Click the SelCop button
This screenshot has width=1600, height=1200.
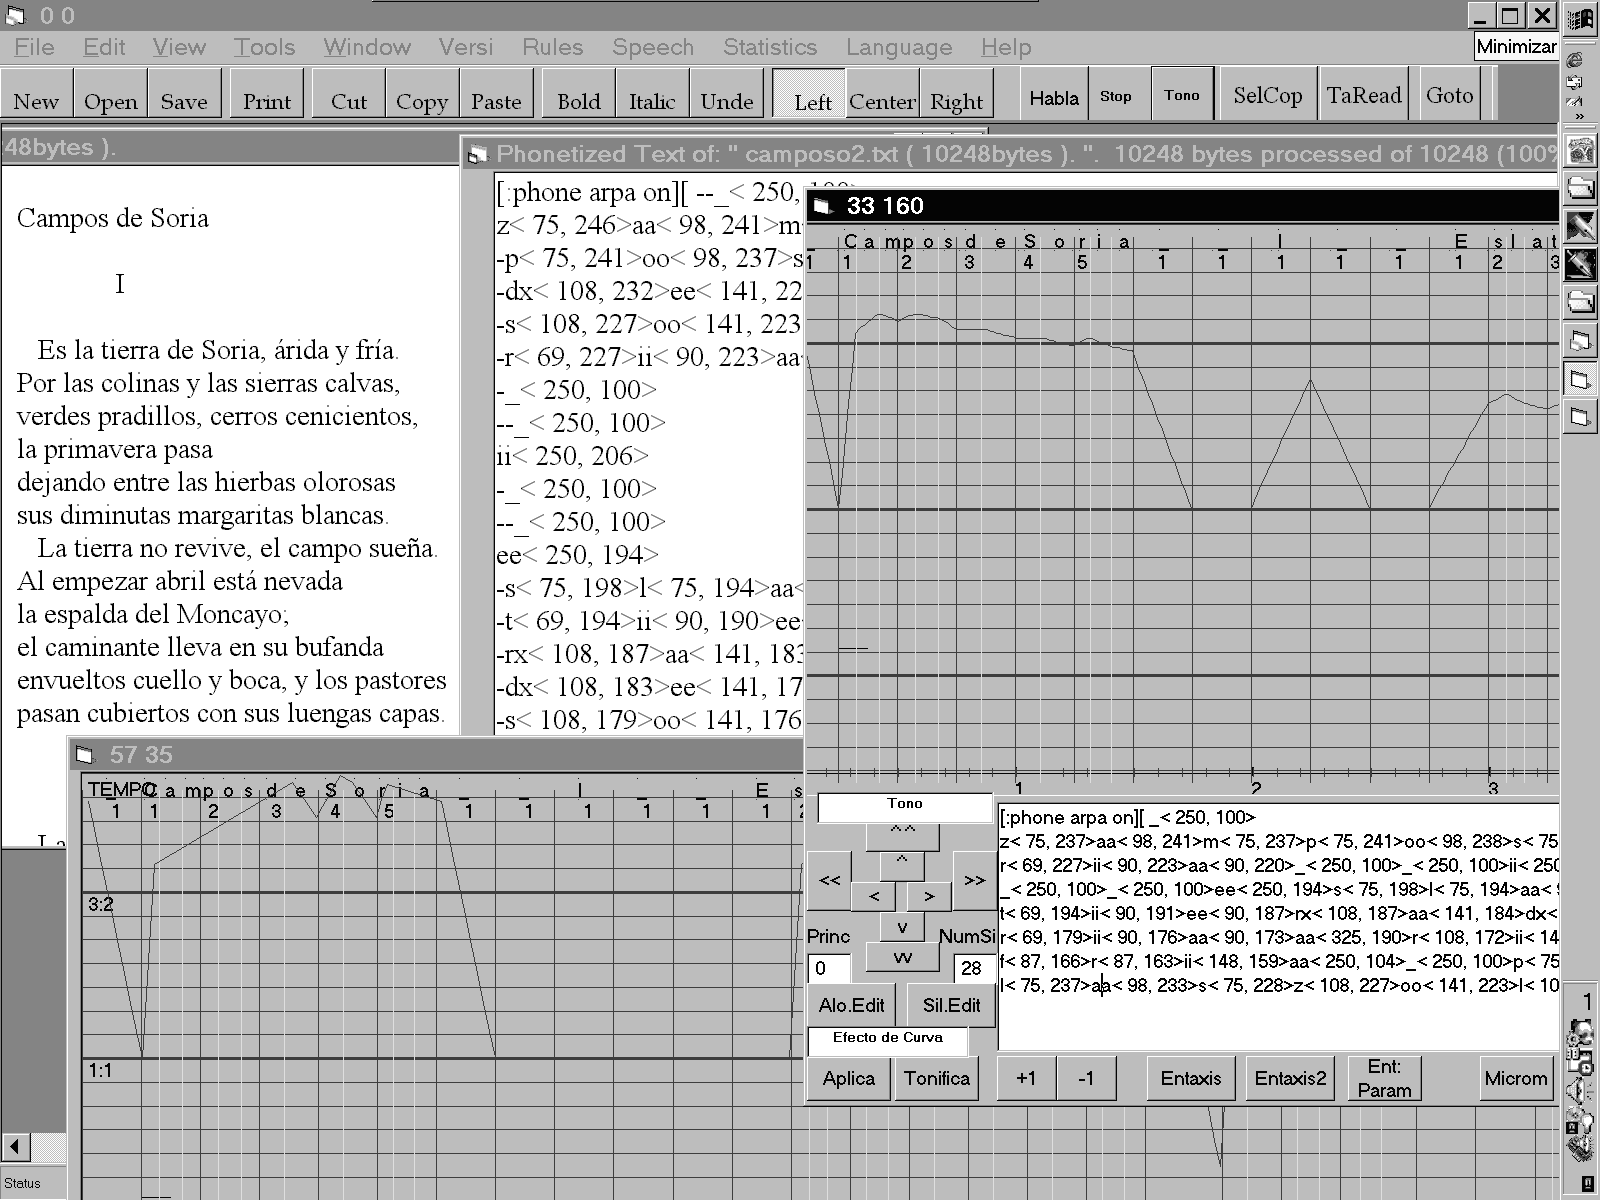1267,95
